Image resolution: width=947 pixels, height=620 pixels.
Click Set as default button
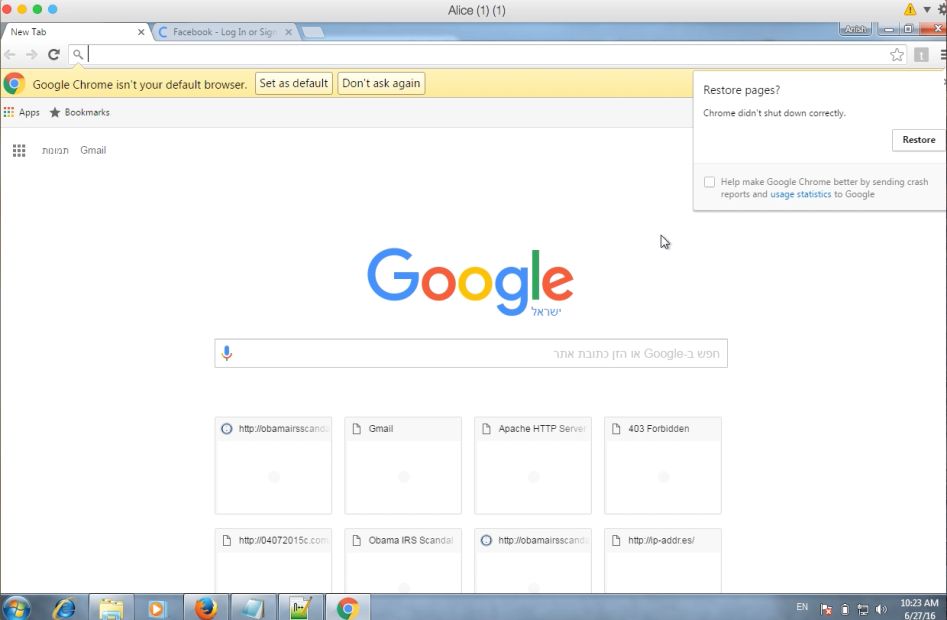294,83
